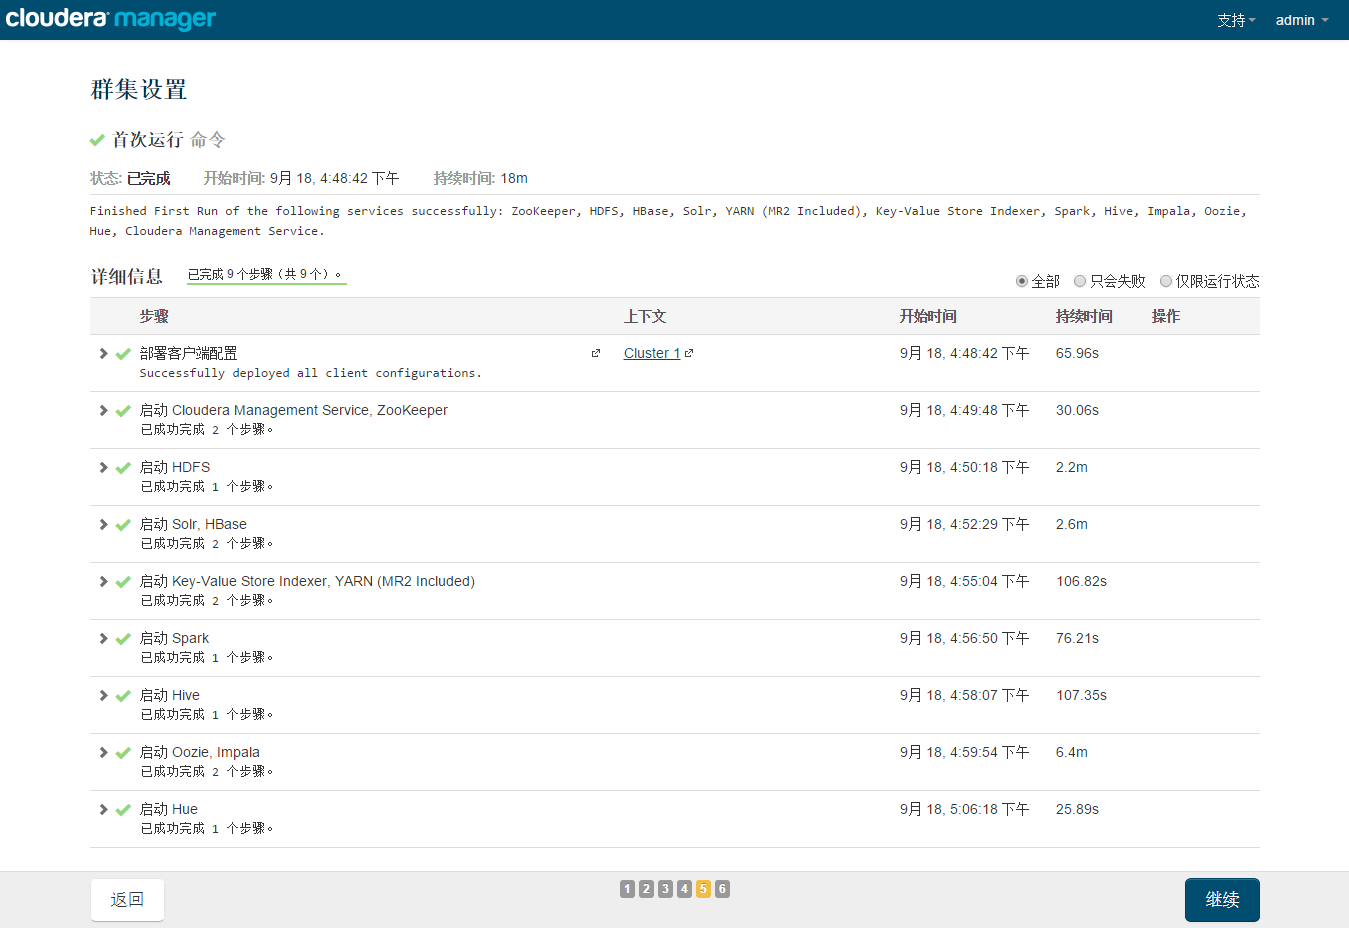1349x928 pixels.
Task: Click the 返回 button
Action: click(x=127, y=900)
